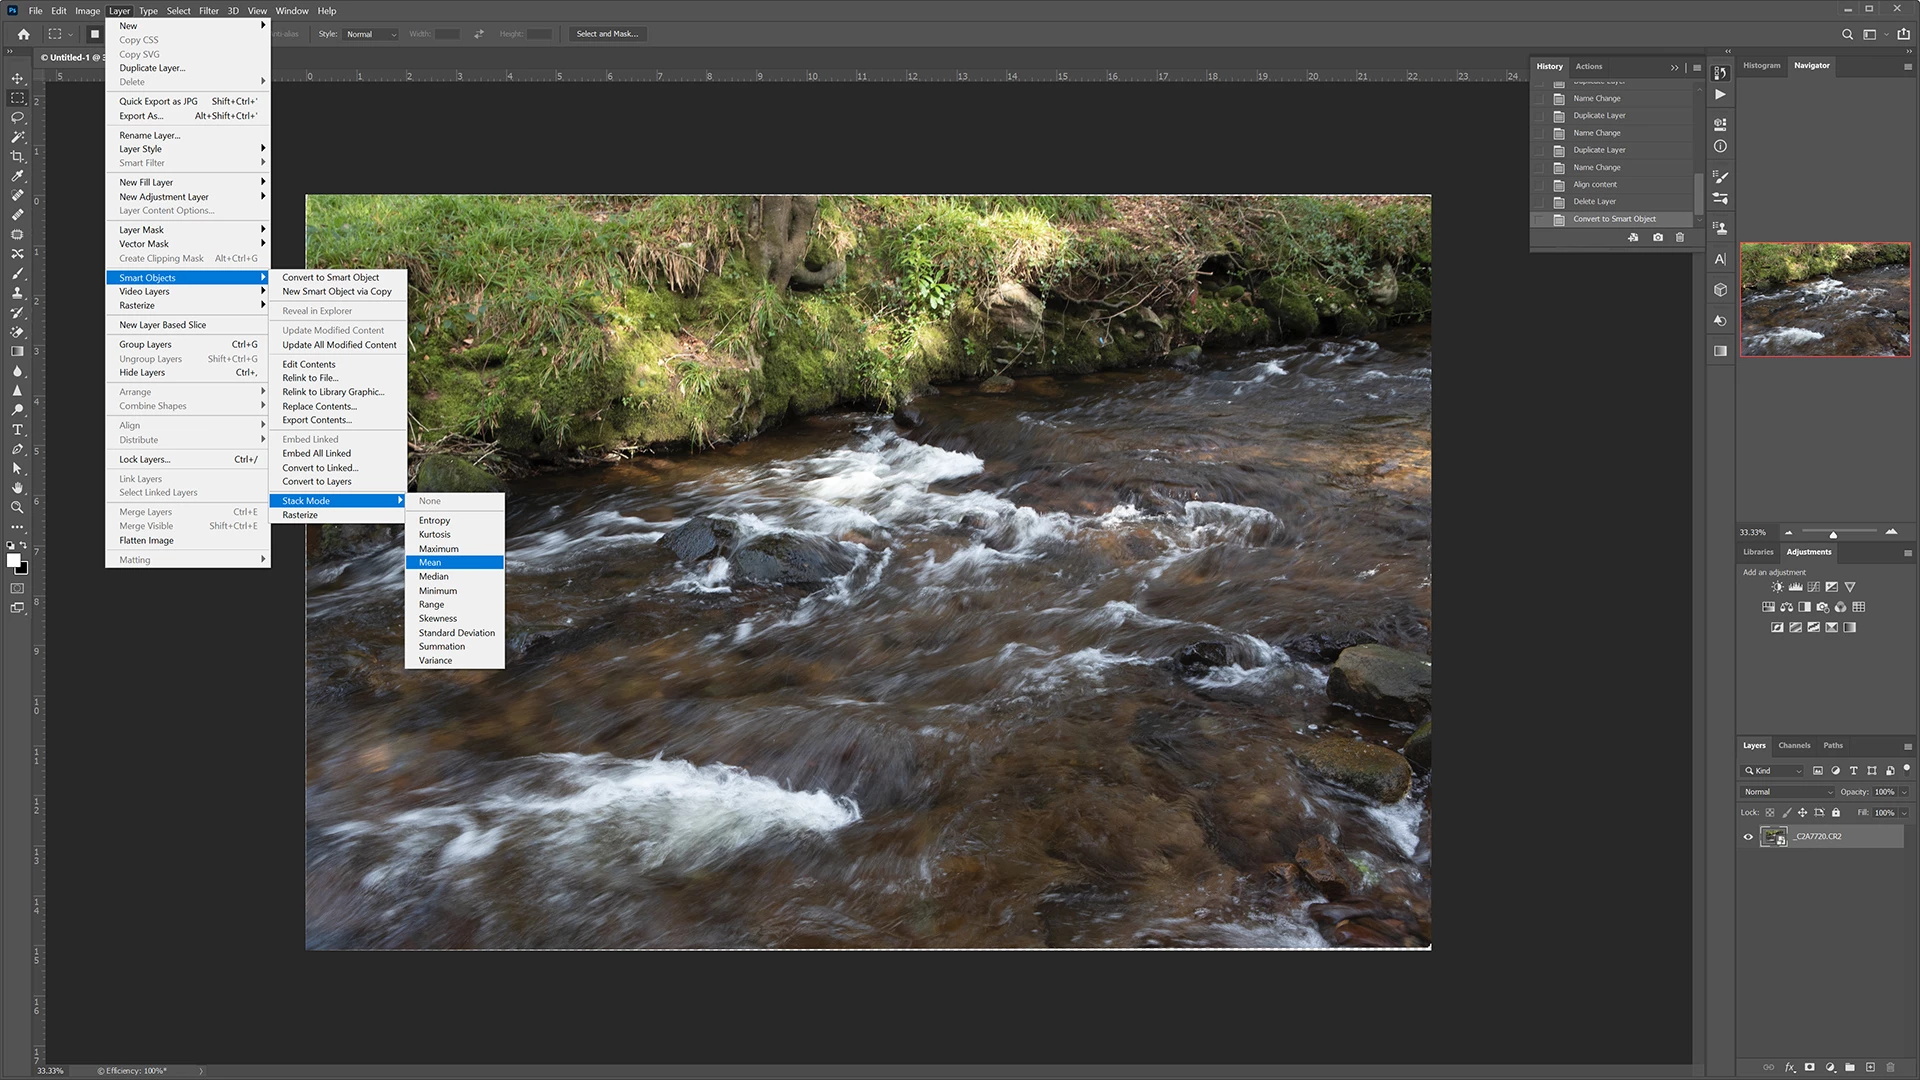1920x1080 pixels.
Task: Toggle the layer filtering switch
Action: [x=1907, y=769]
